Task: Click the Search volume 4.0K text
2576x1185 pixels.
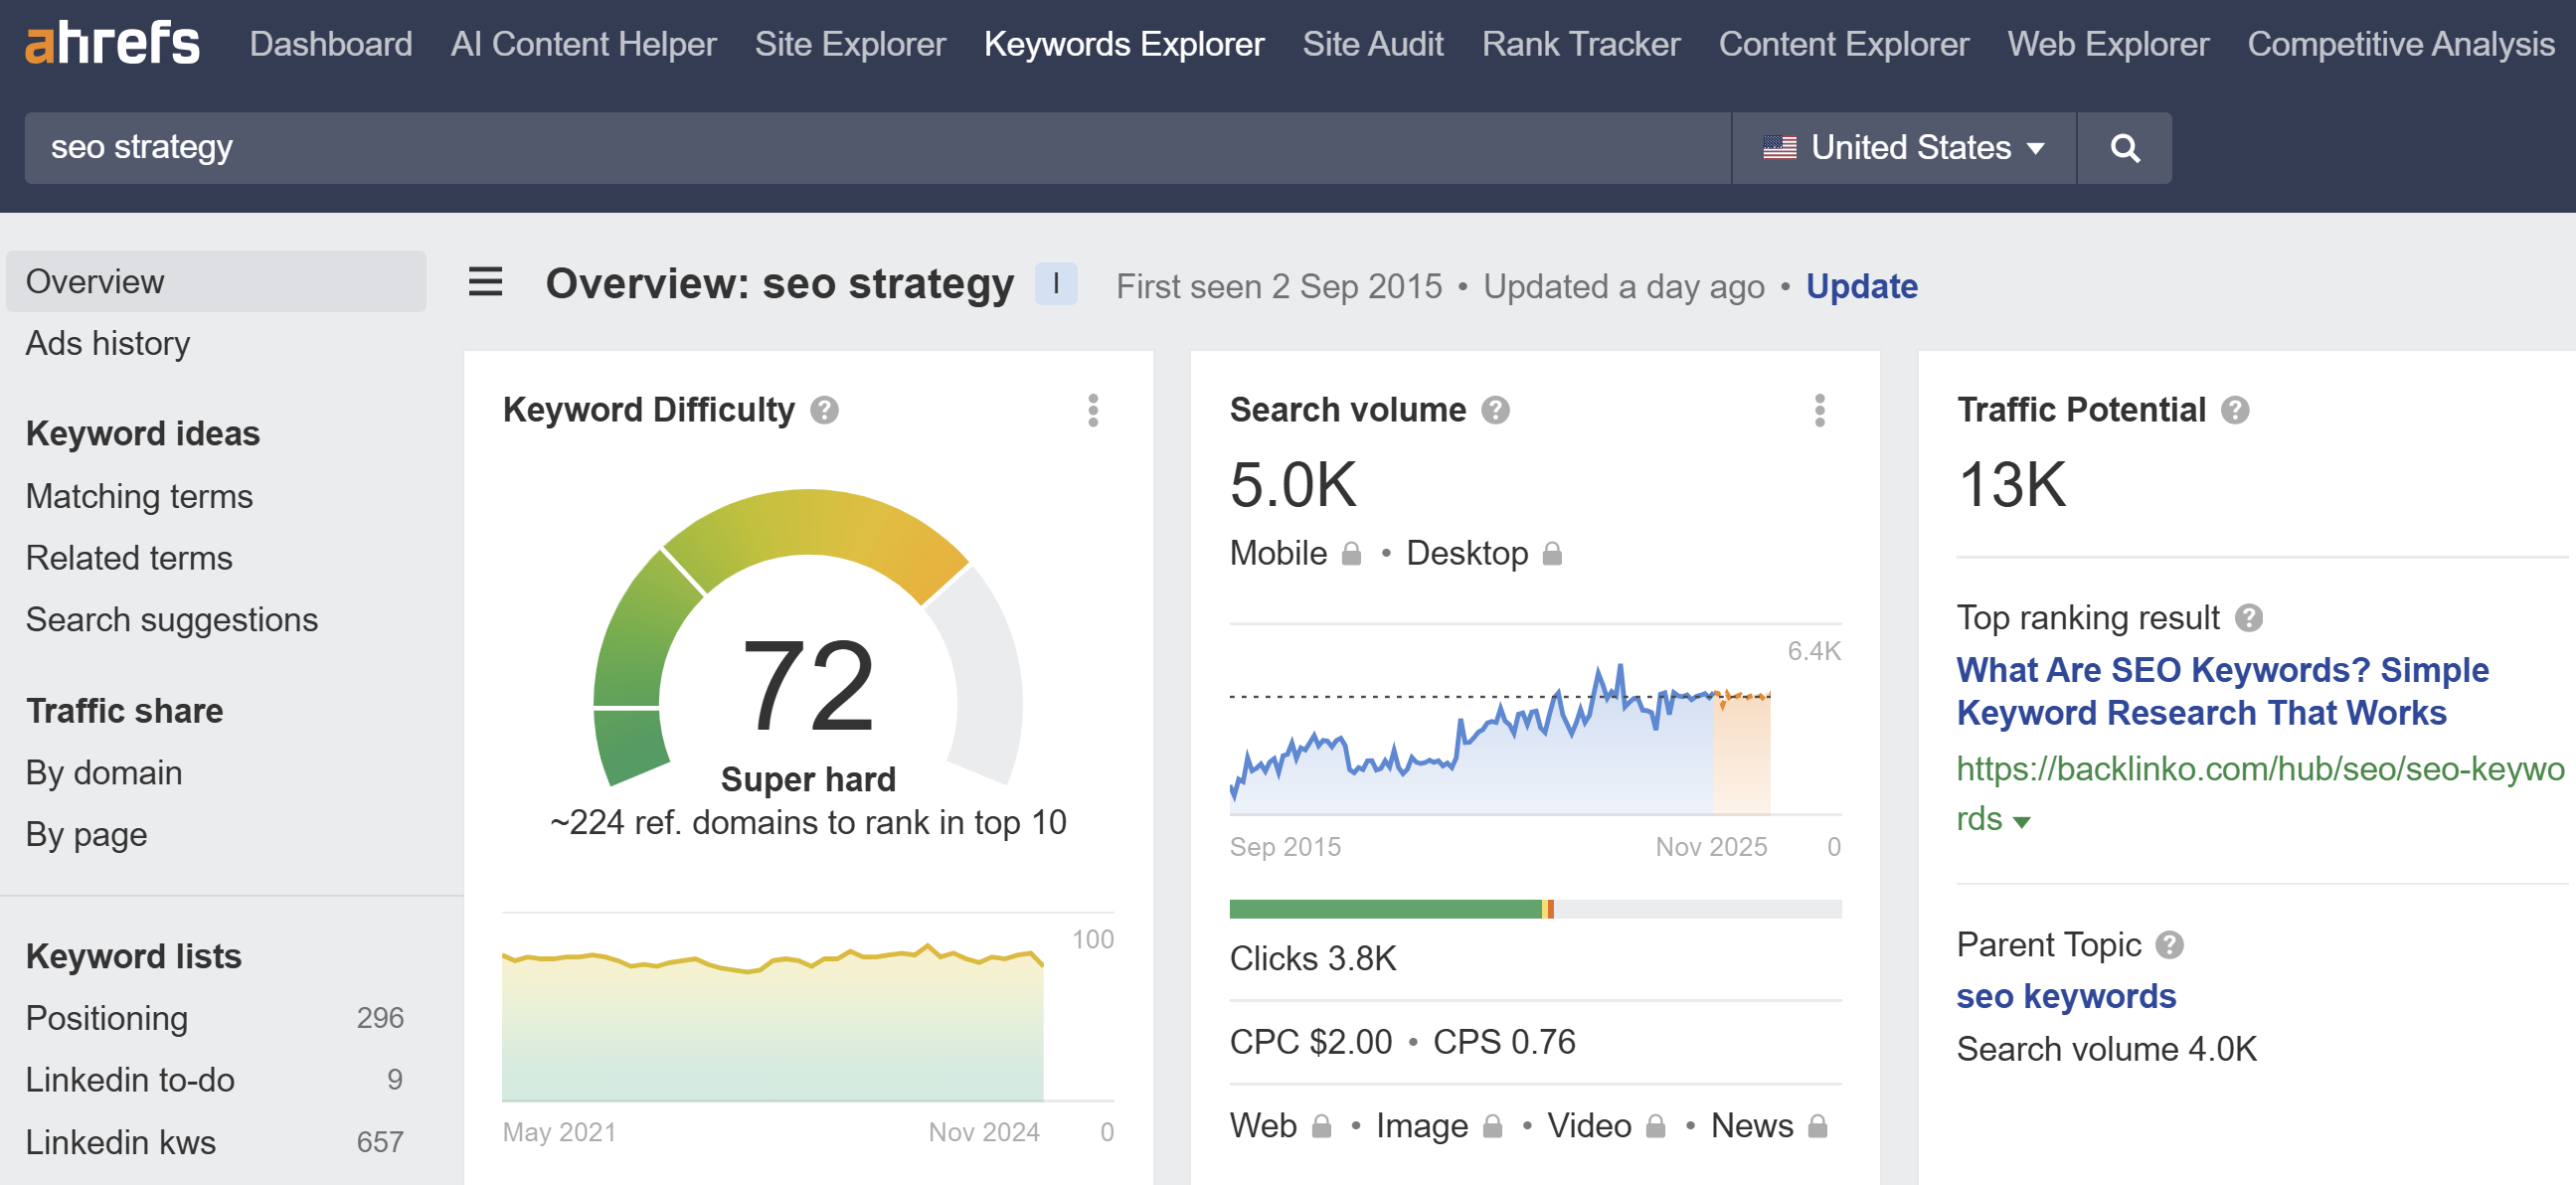Action: (2106, 1049)
